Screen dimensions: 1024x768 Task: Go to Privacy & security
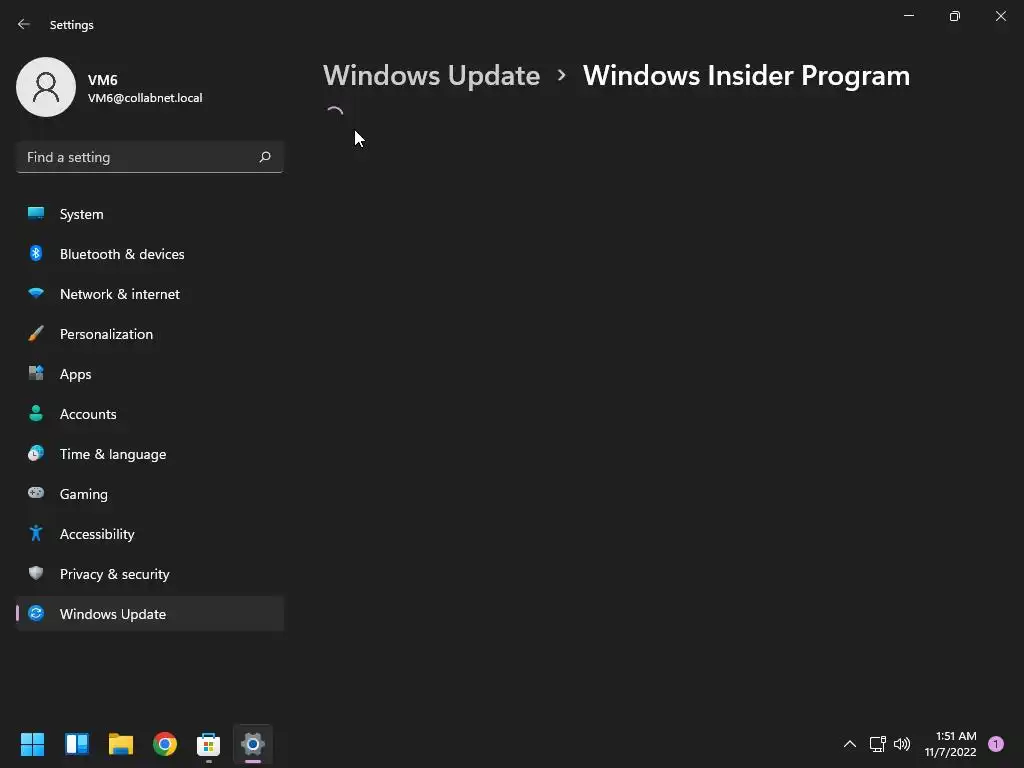[150, 574]
